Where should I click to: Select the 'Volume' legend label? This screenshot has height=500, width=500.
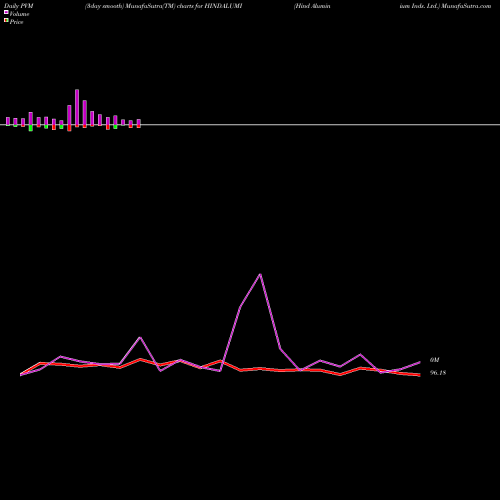click(19, 14)
